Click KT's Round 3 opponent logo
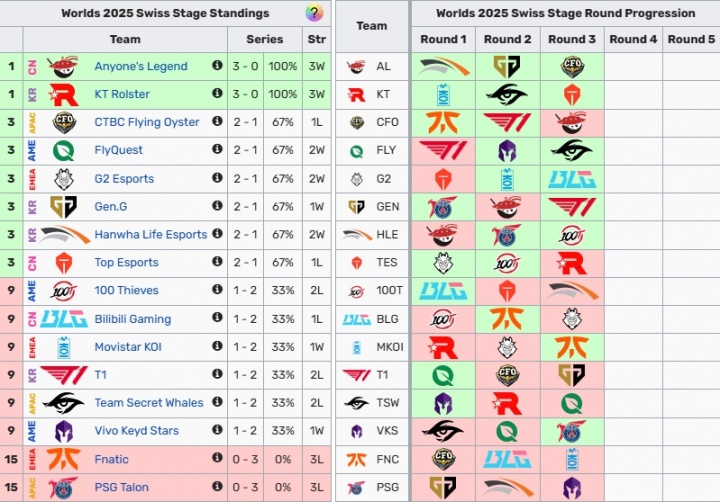This screenshot has width=720, height=502. point(572,94)
